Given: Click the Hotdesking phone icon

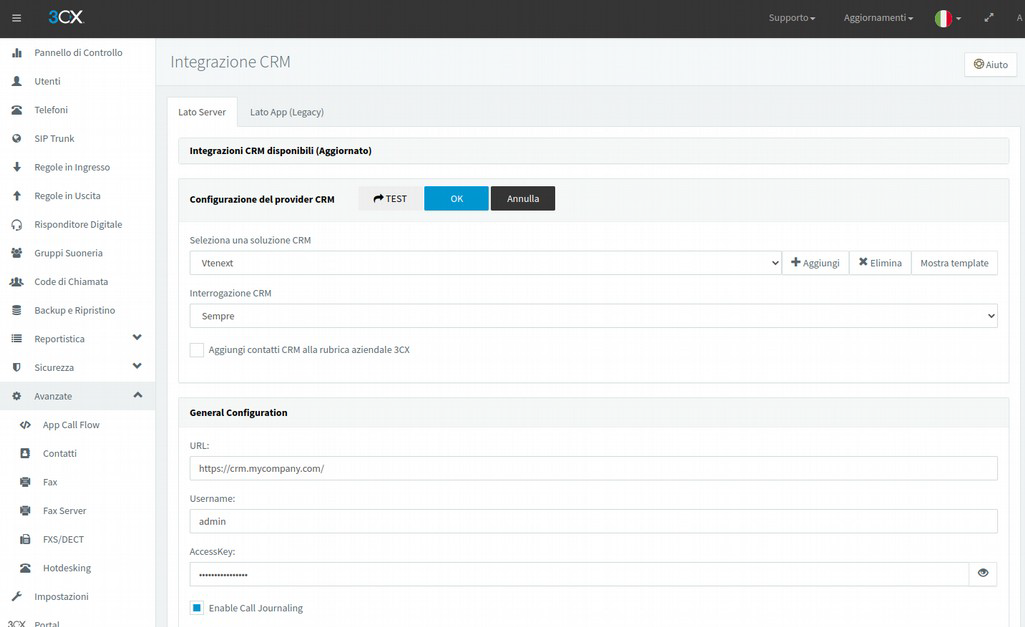Looking at the screenshot, I should [25, 568].
